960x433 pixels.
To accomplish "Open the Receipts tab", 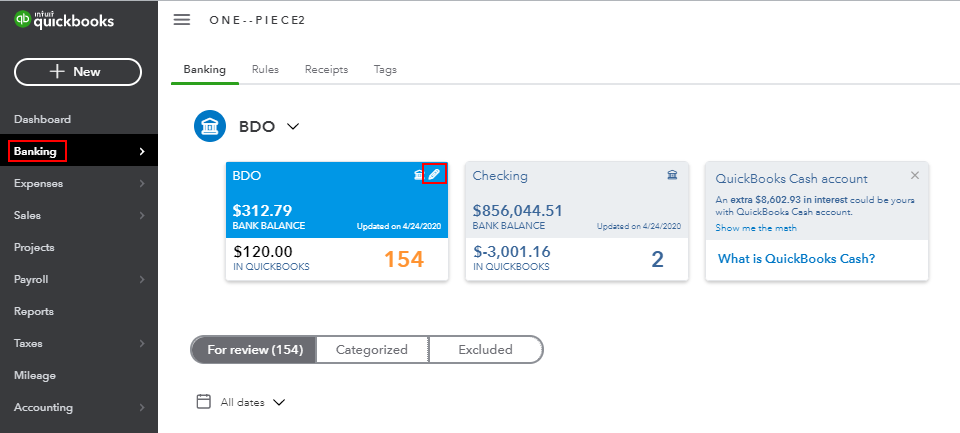I will pyautogui.click(x=326, y=70).
